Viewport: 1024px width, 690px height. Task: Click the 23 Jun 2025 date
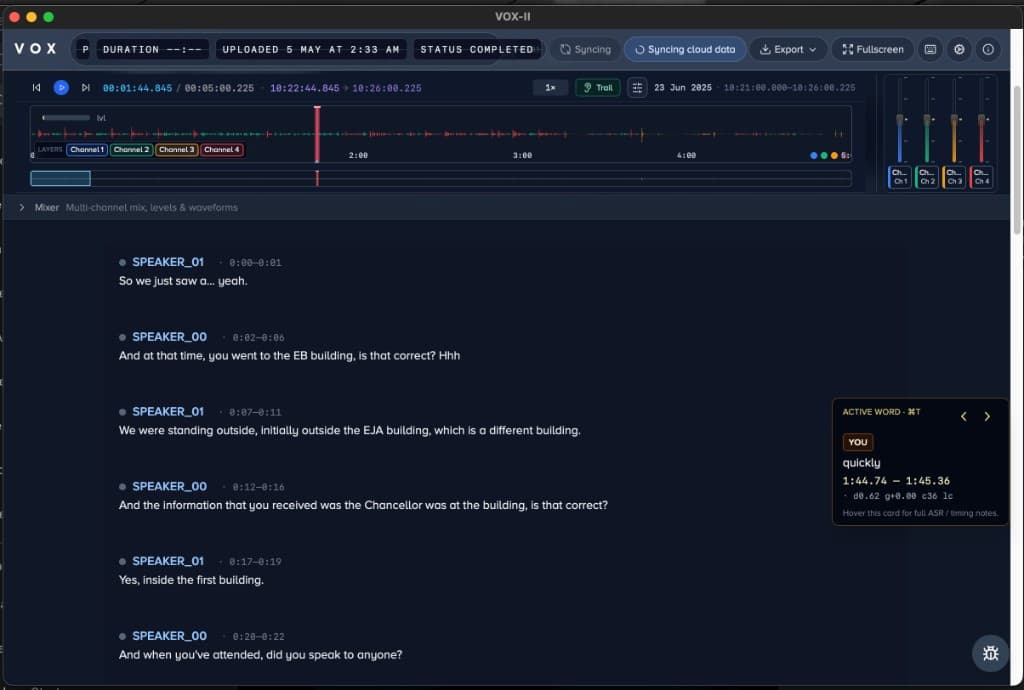tap(682, 87)
